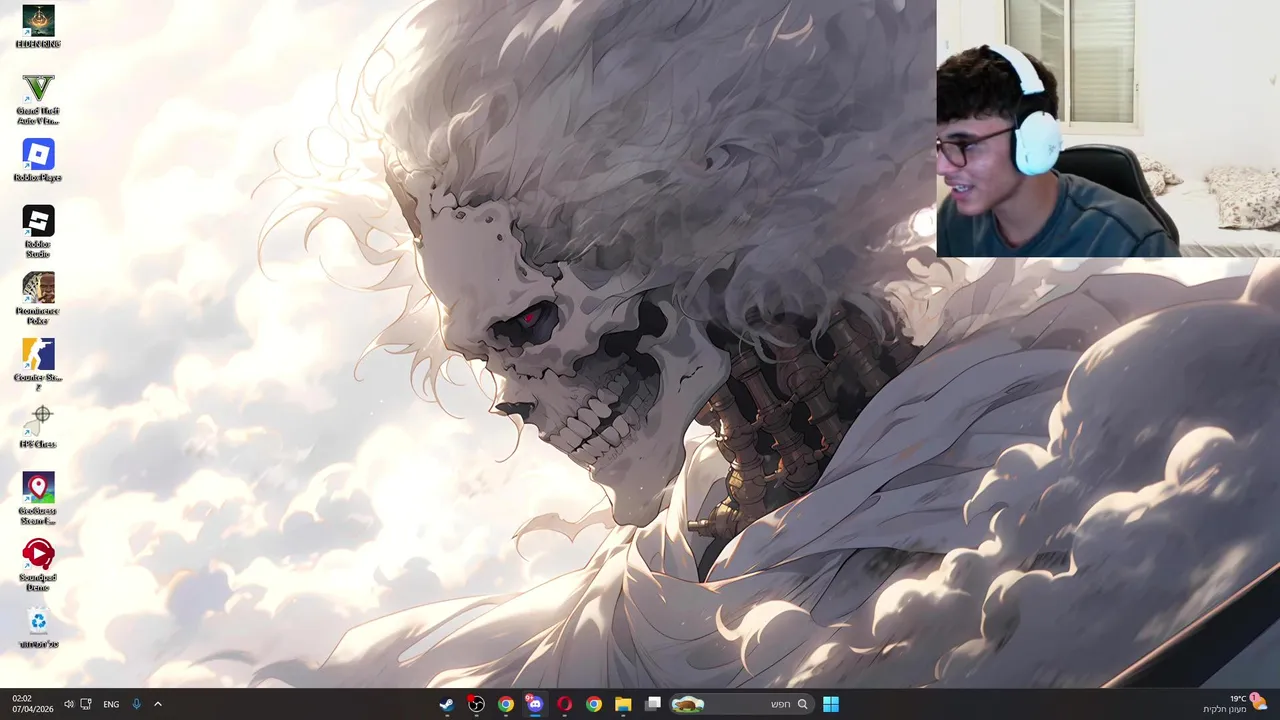
Task: Select the Recycle Bin desktop icon
Action: 38,627
